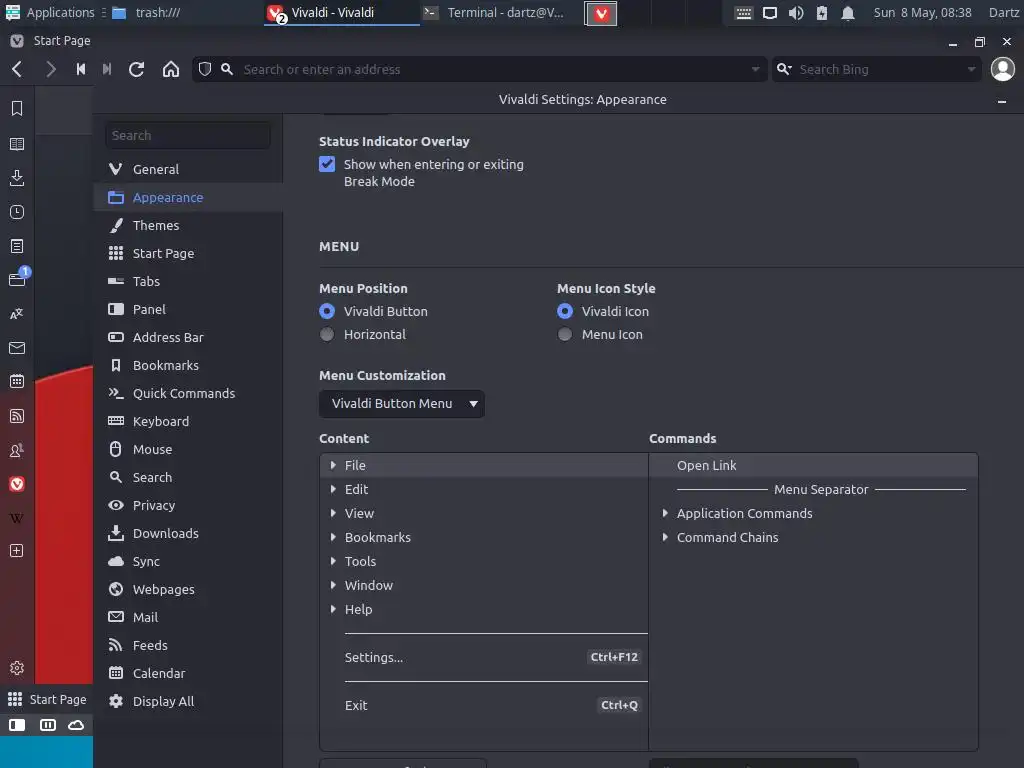
Task: Open the user profile avatar
Action: click(x=1002, y=69)
